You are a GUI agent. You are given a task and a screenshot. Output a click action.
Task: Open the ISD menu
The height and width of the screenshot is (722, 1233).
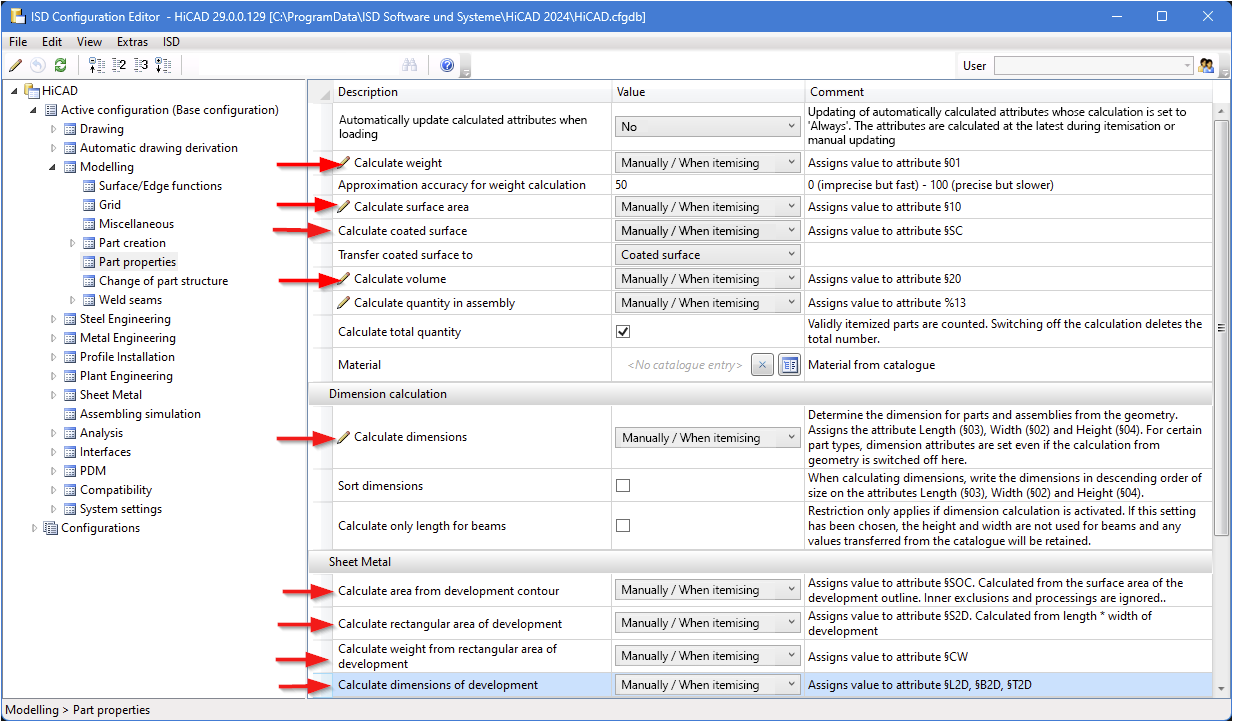coord(172,42)
